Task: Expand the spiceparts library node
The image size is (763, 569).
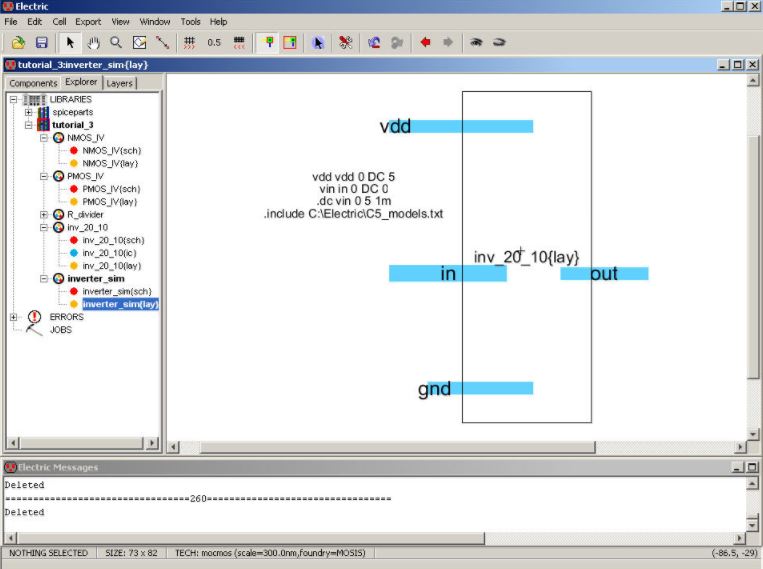Action: point(29,112)
